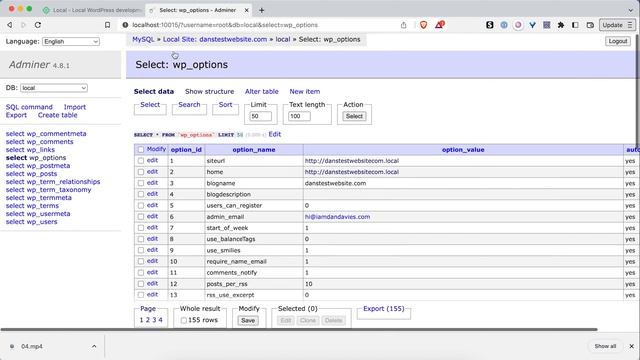Check the row checkbox for users_can_register

pos(141,205)
